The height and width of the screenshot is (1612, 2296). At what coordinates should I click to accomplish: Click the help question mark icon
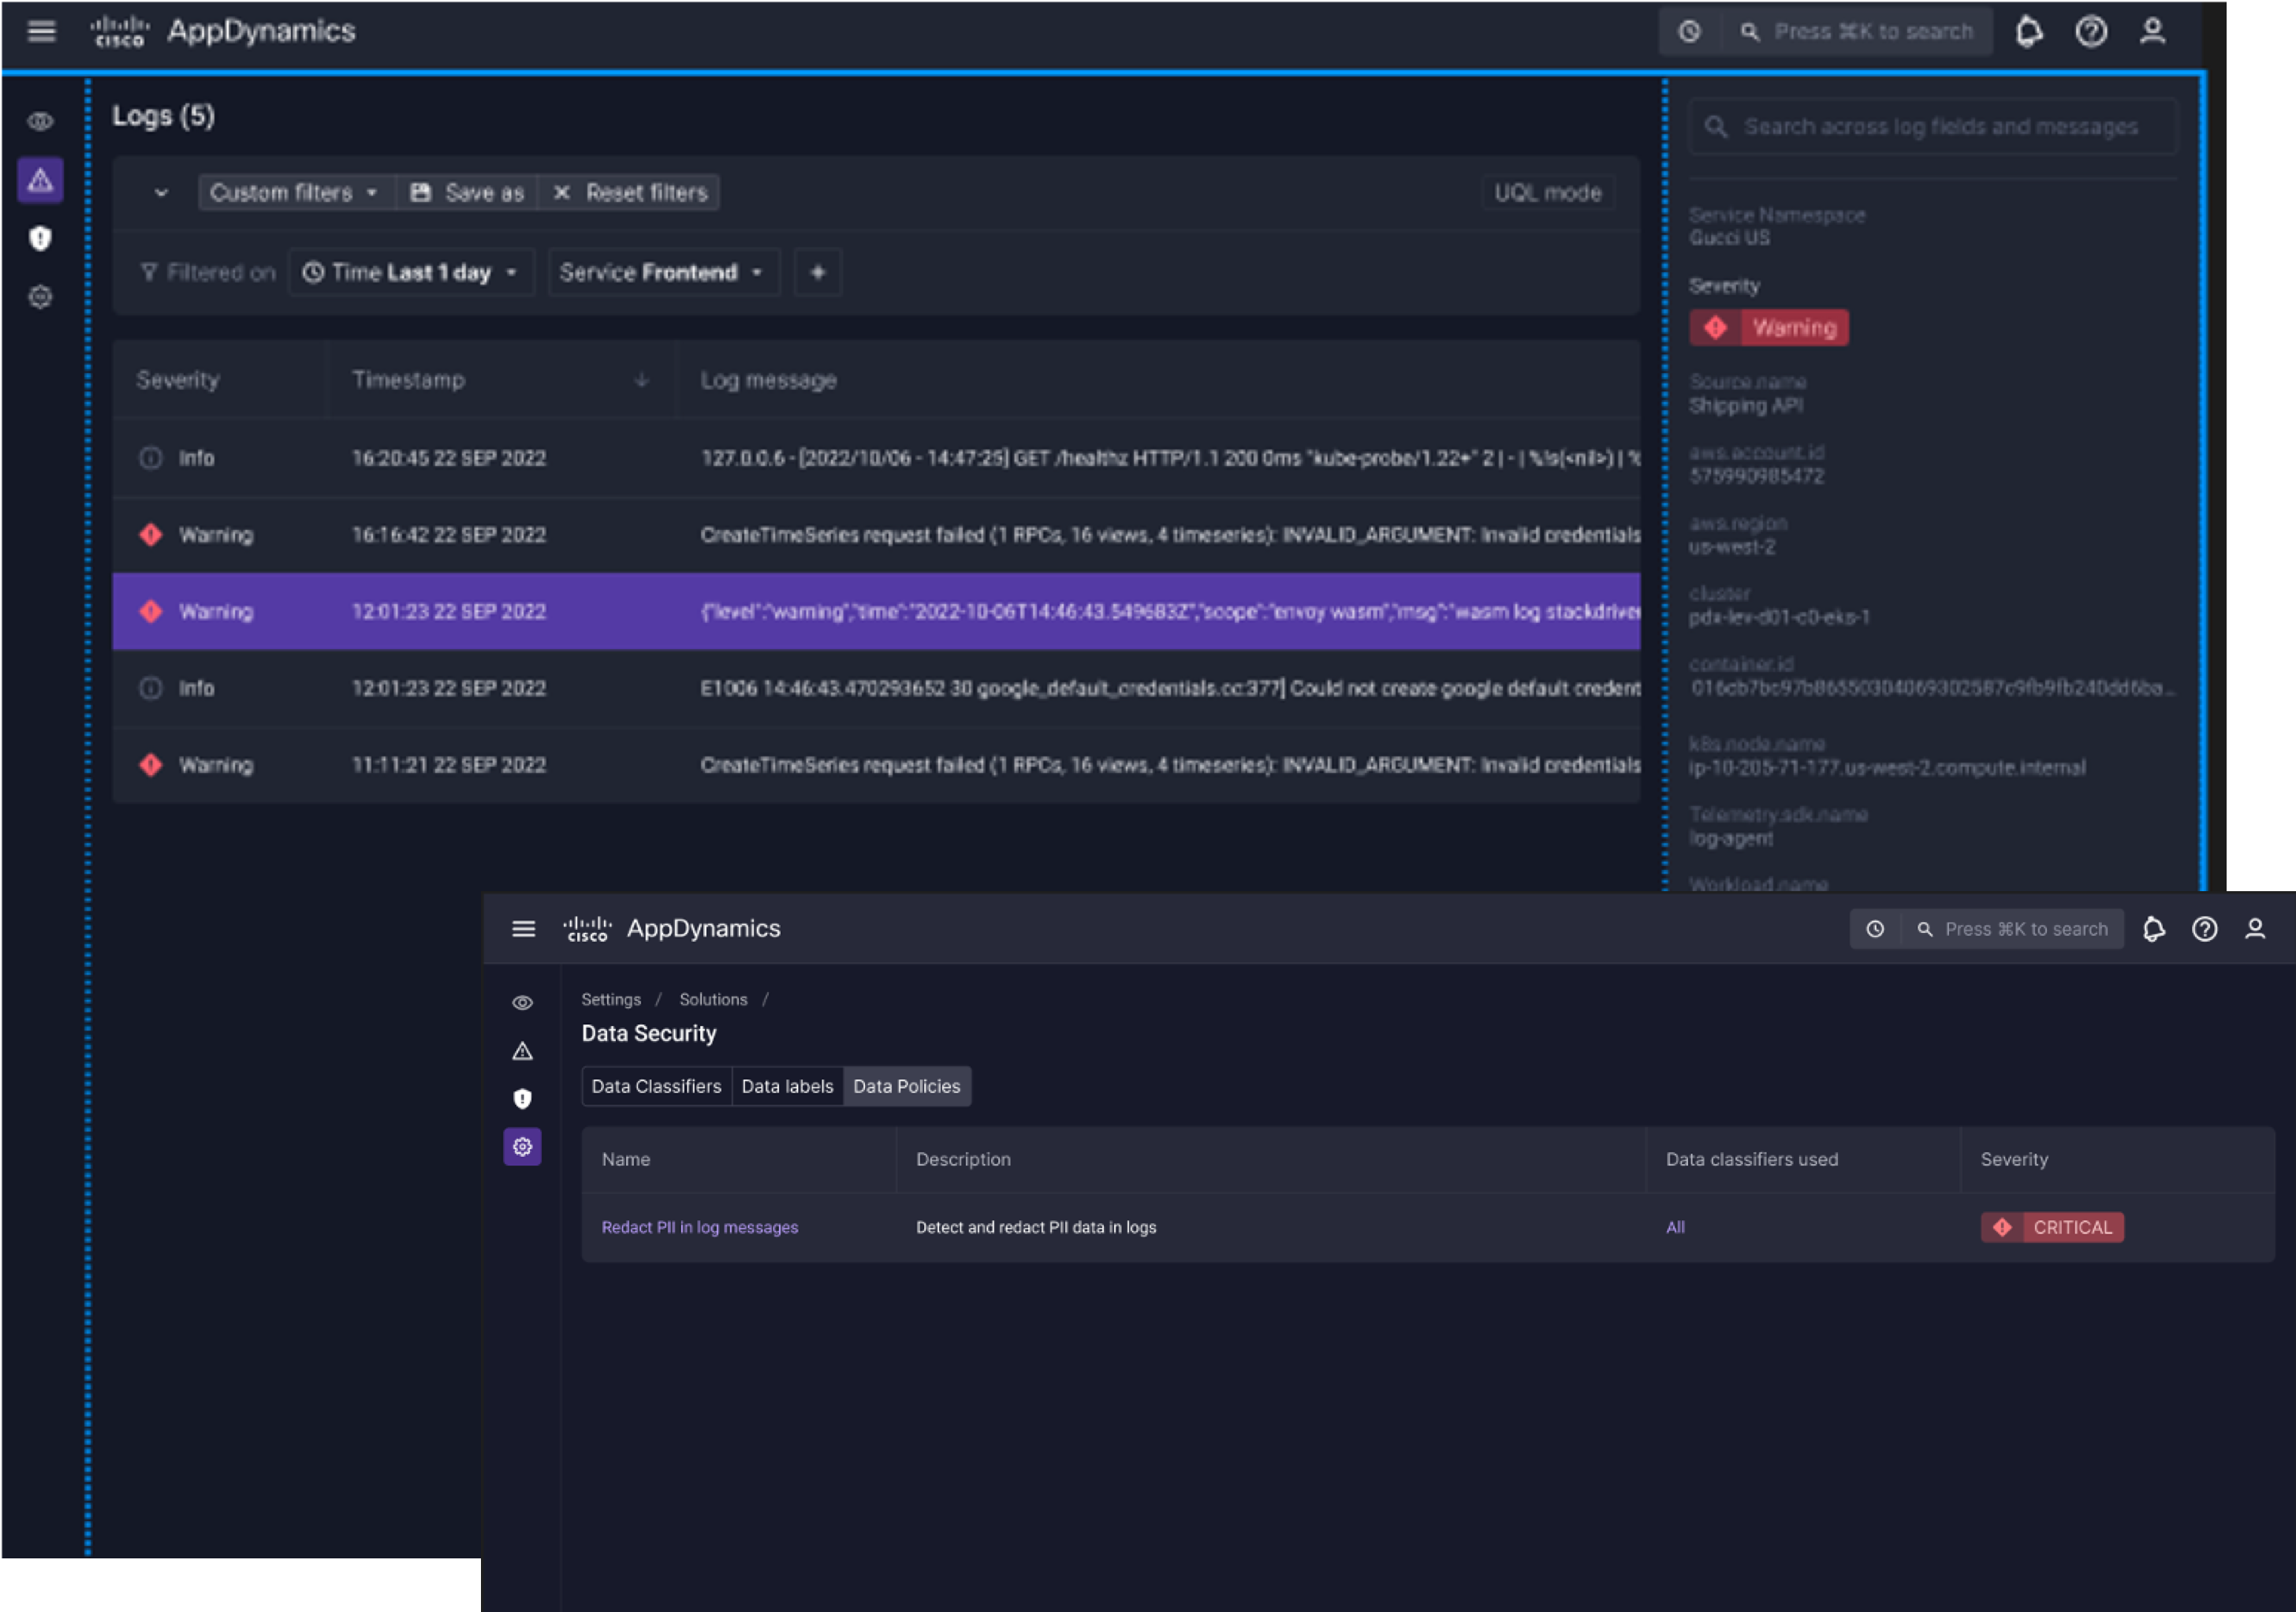(x=2090, y=32)
